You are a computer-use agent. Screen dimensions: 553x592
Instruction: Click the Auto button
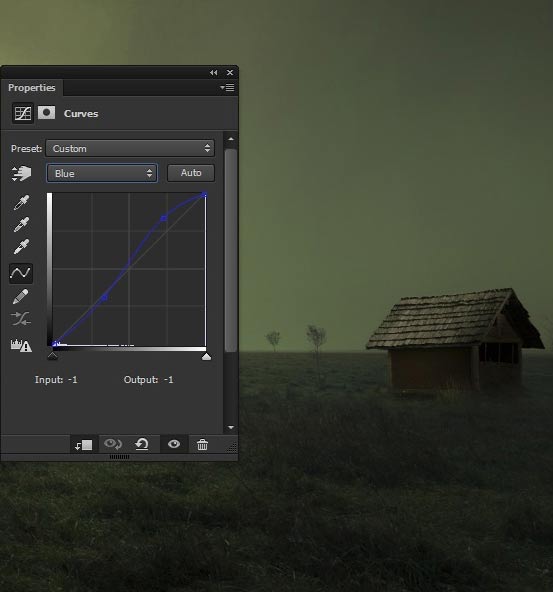click(x=191, y=173)
